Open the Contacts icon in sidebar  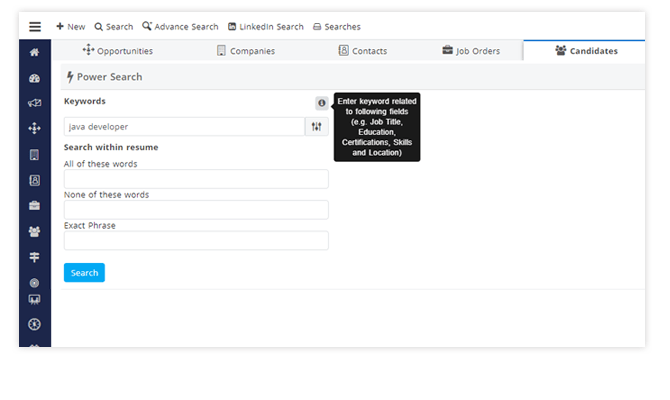pos(35,180)
